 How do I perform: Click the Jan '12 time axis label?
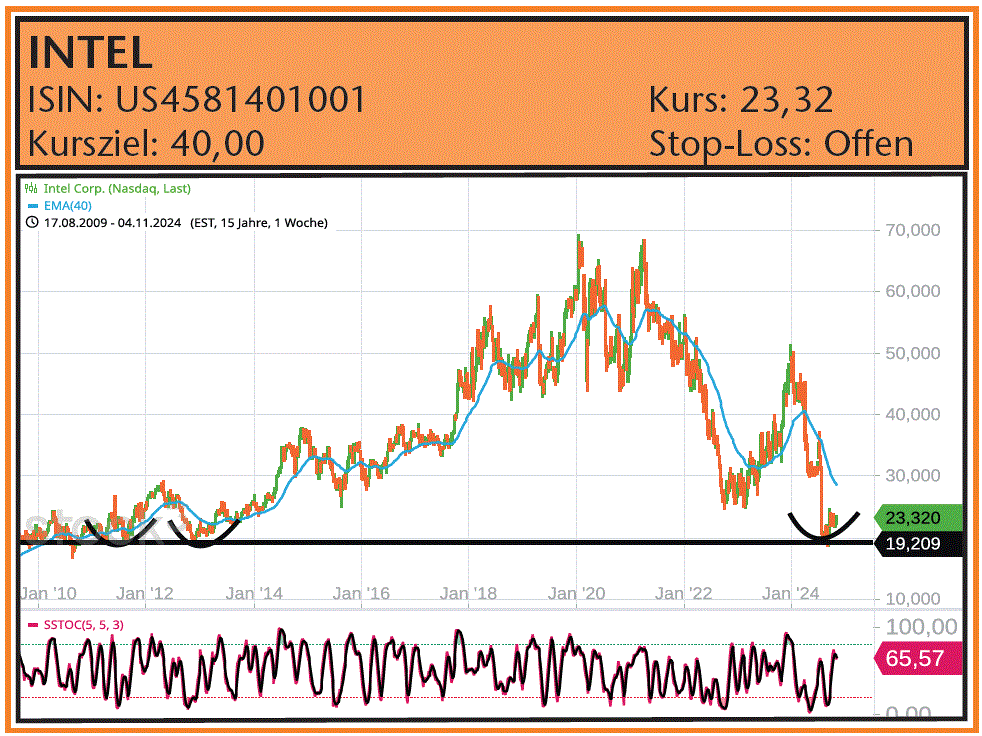[145, 593]
